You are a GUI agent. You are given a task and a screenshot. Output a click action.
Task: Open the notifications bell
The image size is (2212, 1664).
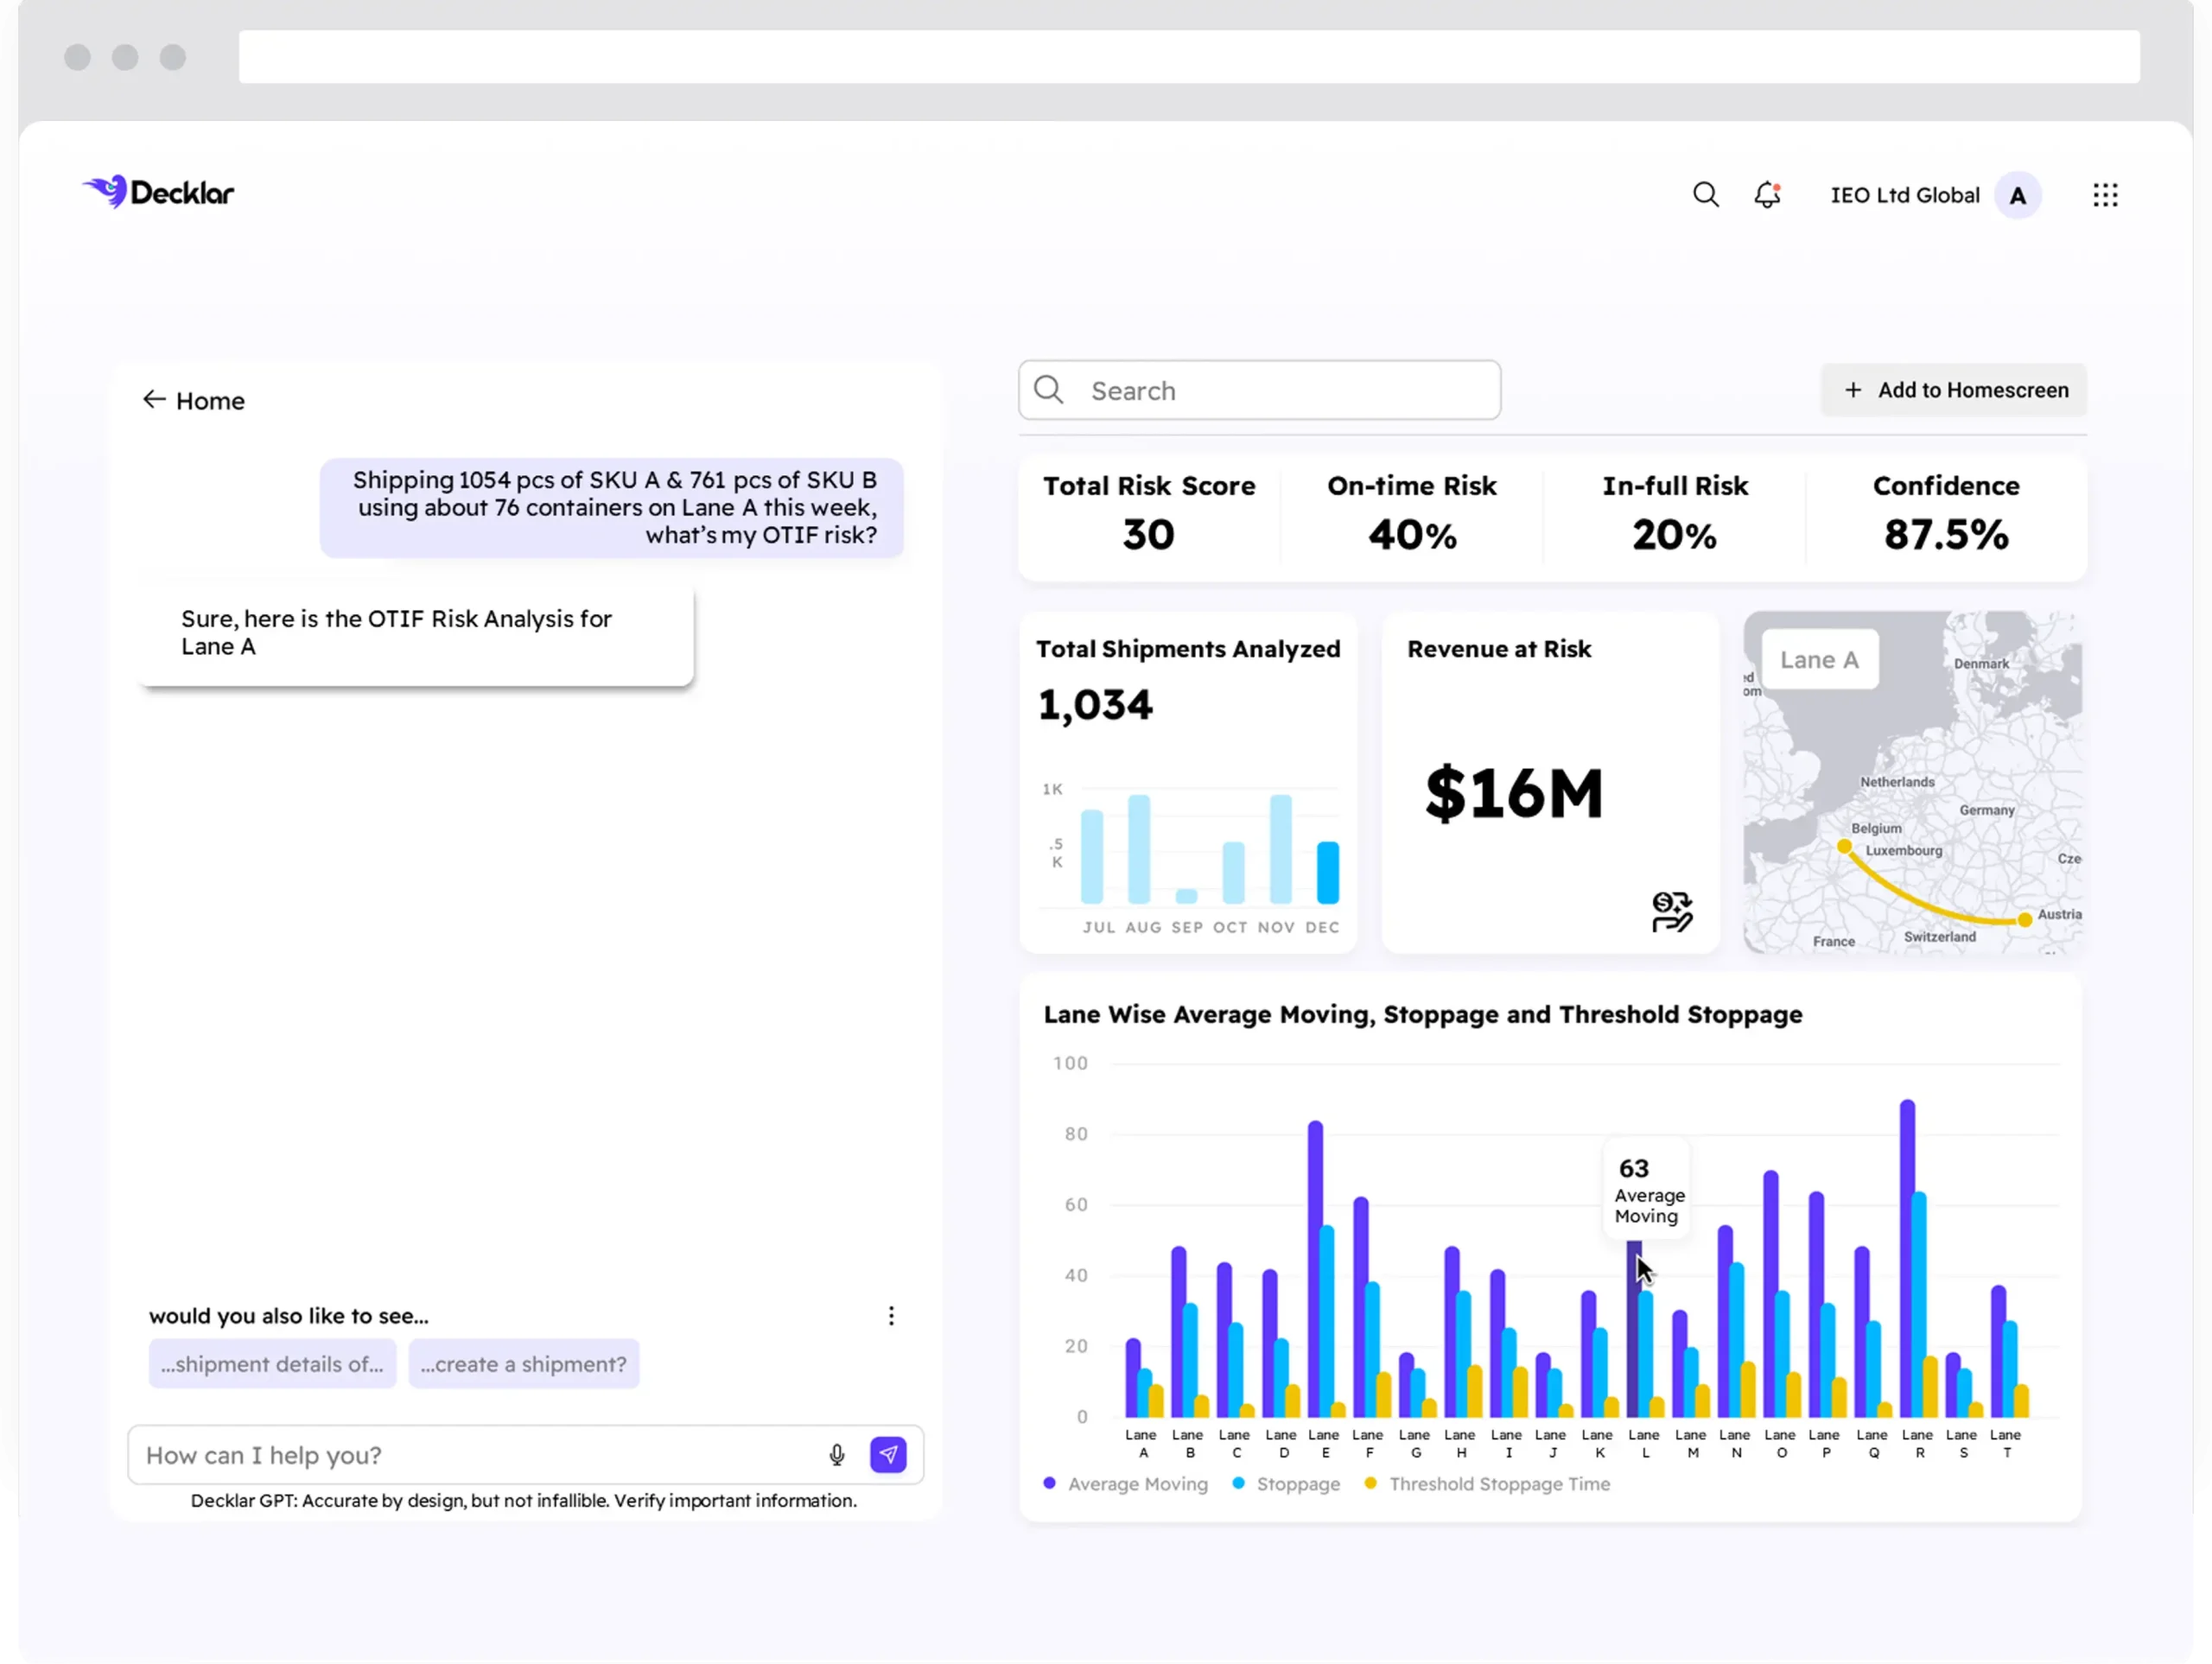pos(1767,194)
